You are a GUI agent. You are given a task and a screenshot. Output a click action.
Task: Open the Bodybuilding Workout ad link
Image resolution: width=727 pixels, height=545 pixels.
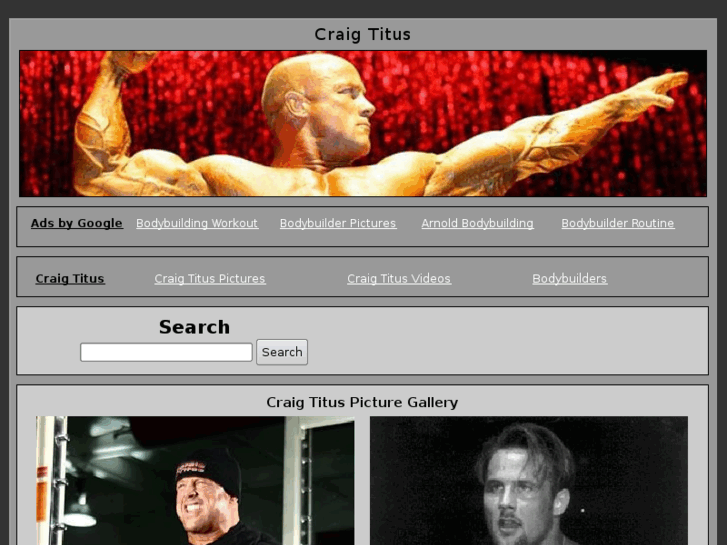(197, 223)
